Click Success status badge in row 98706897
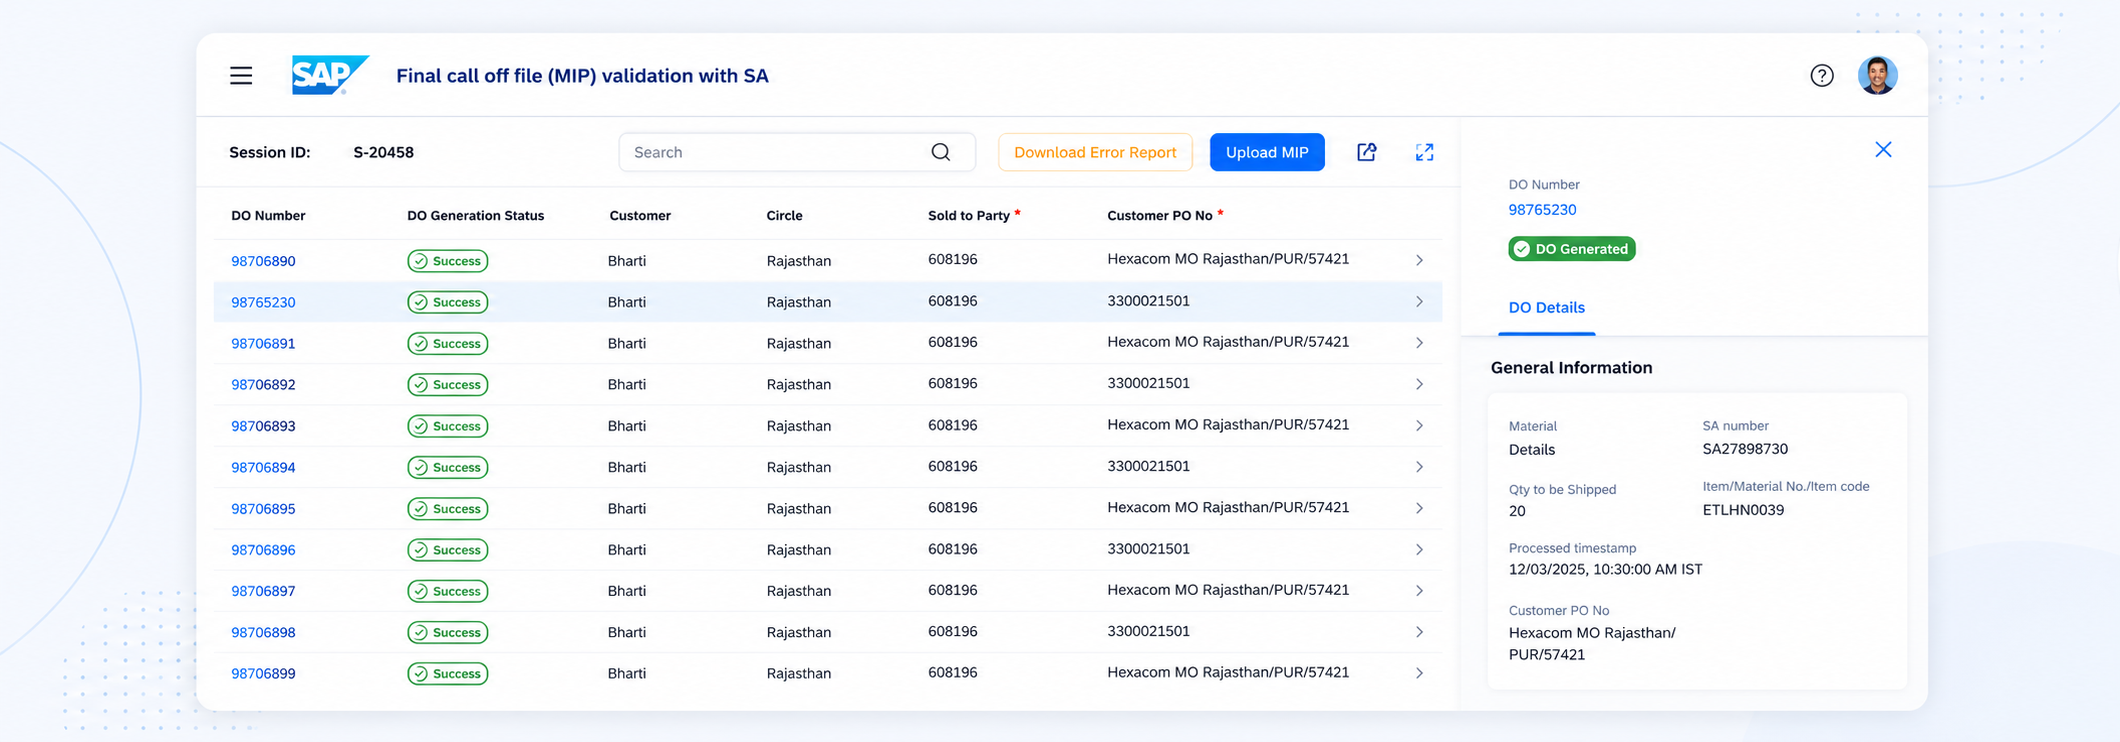The image size is (2120, 742). 448,592
